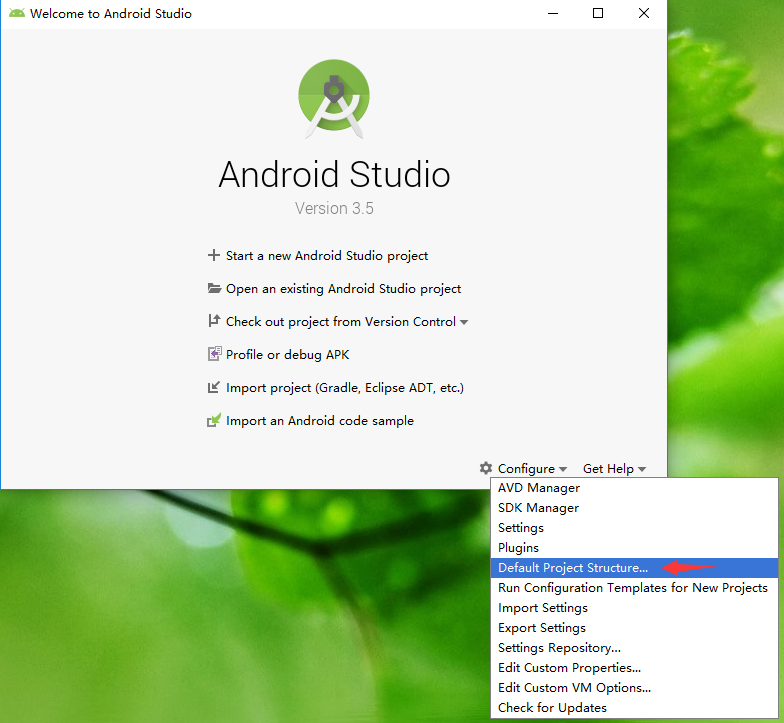Image resolution: width=784 pixels, height=723 pixels.
Task: Choose Export Settings menu entry
Action: [634, 628]
